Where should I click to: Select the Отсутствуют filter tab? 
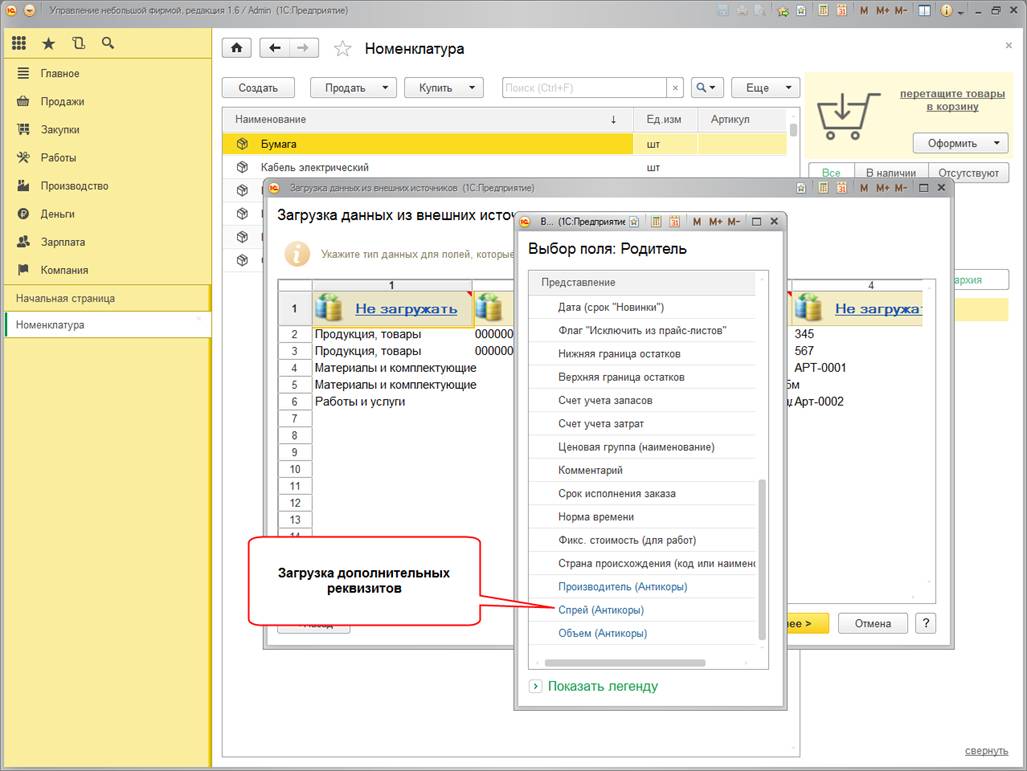tap(968, 173)
